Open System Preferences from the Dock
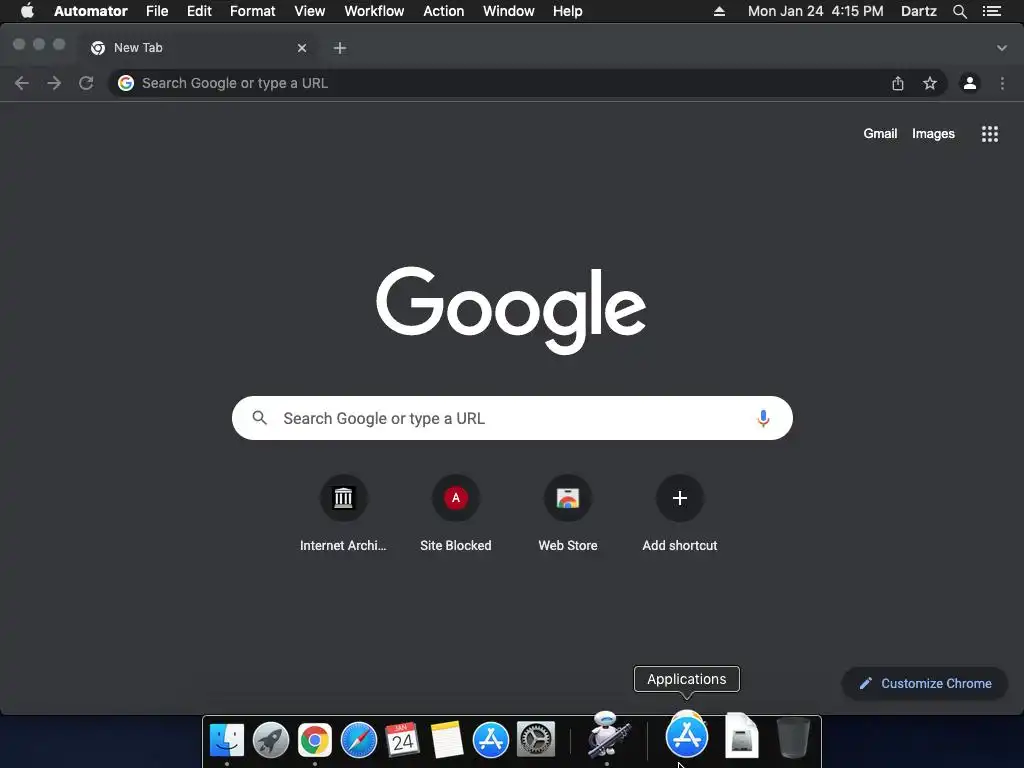The width and height of the screenshot is (1024, 768). (x=536, y=740)
